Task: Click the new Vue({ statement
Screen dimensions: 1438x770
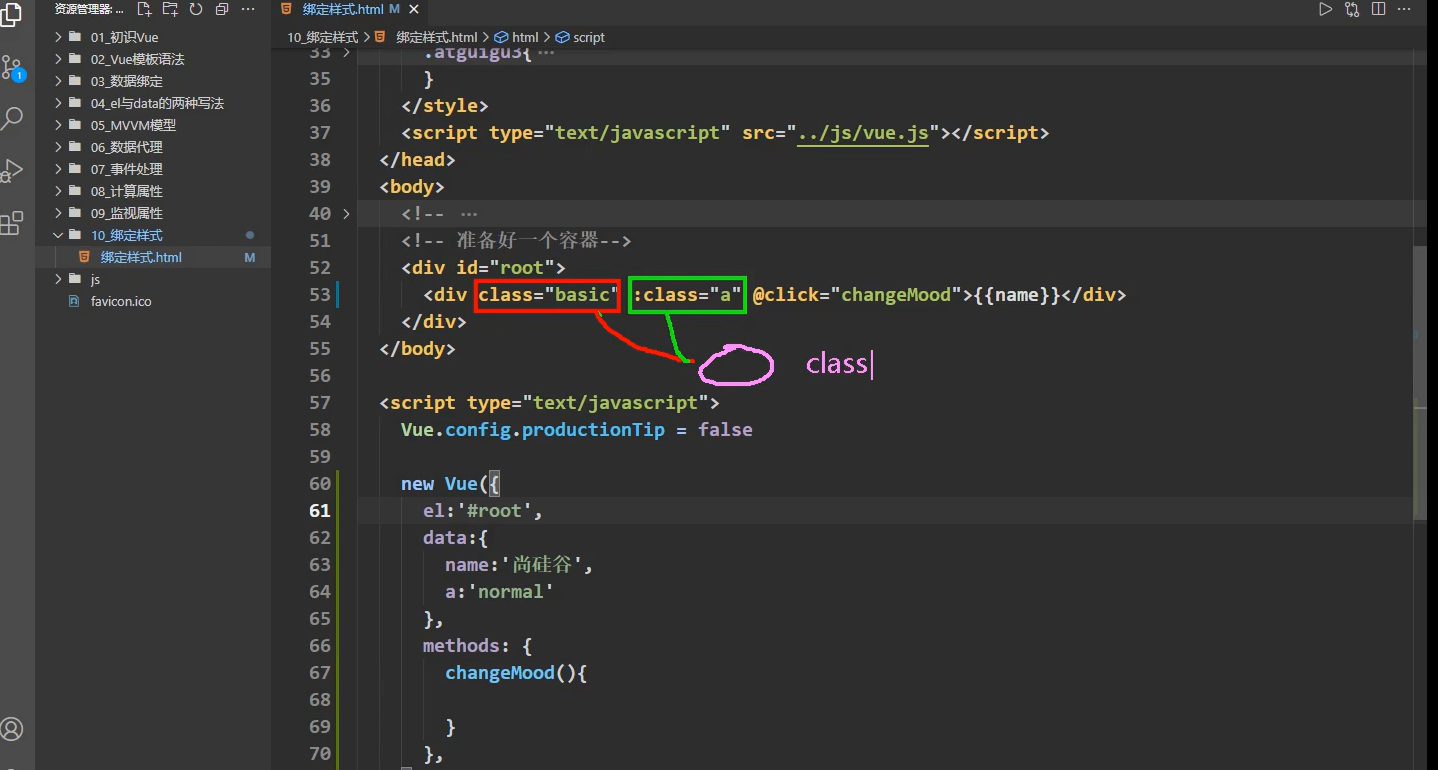Action: [450, 483]
